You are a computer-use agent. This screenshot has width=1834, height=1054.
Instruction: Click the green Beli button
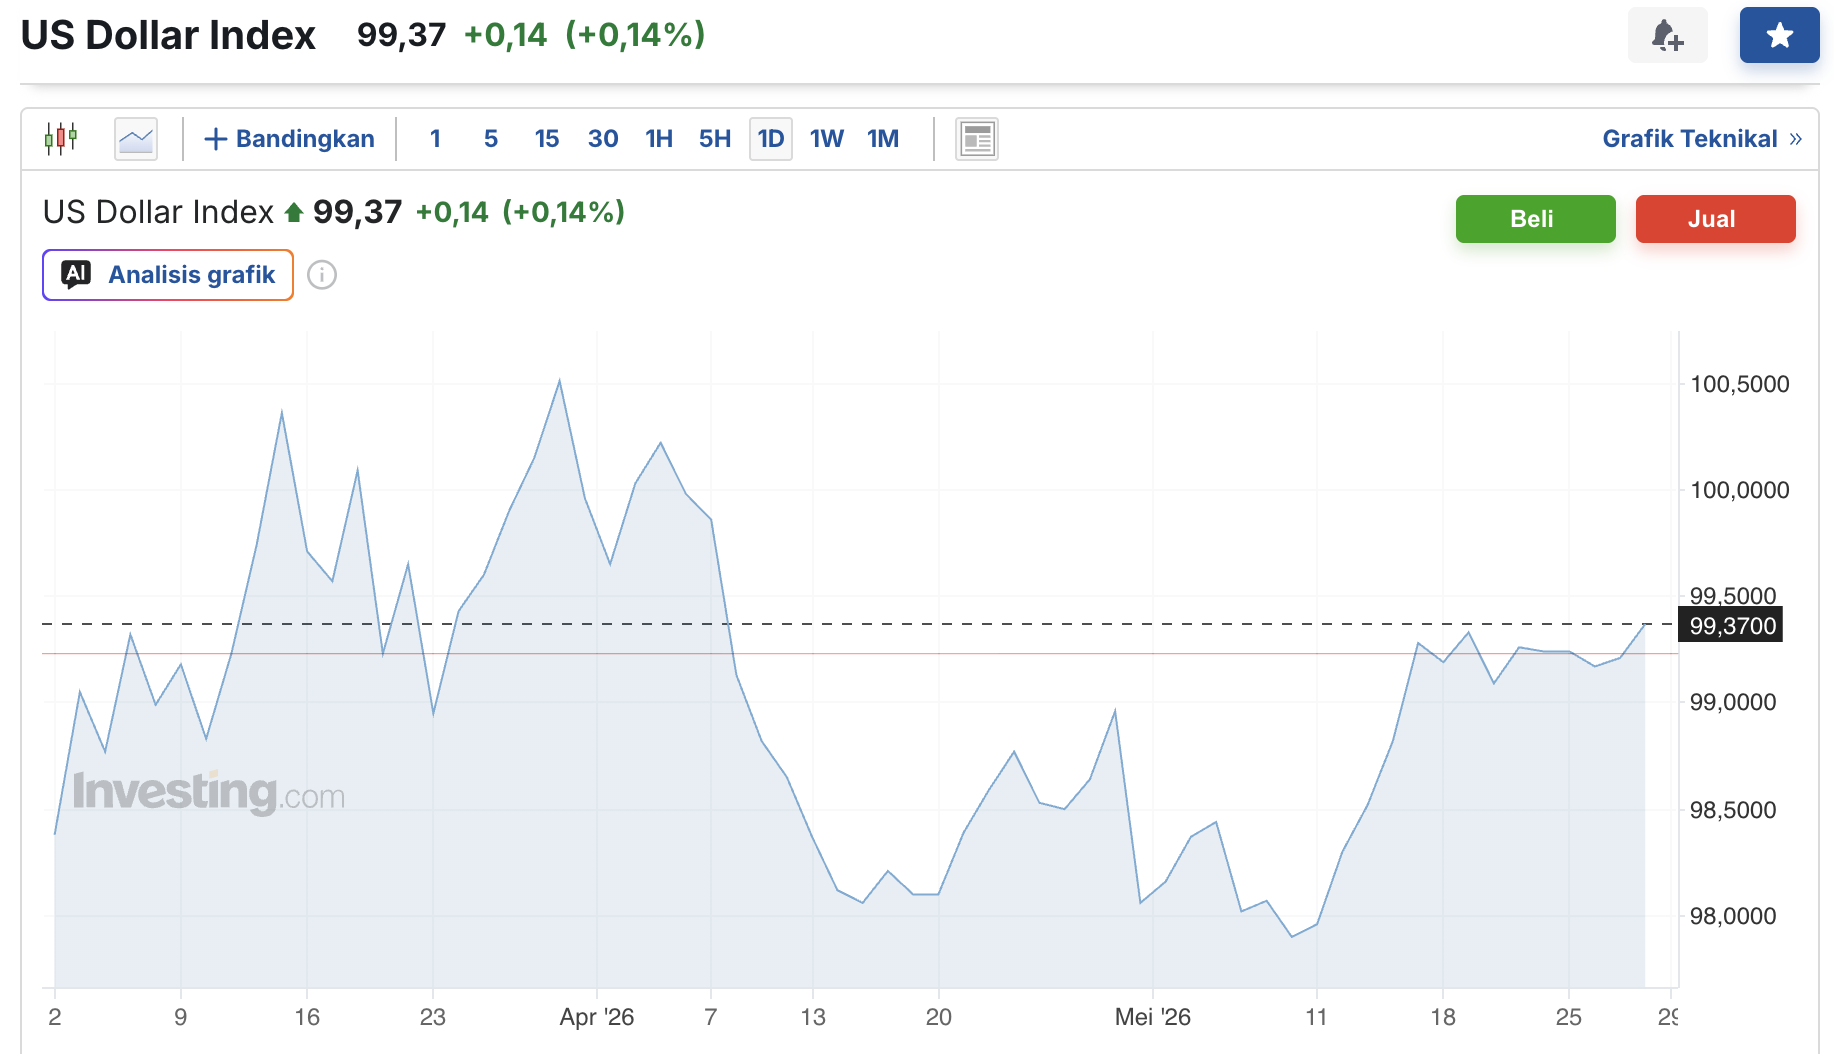tap(1535, 219)
